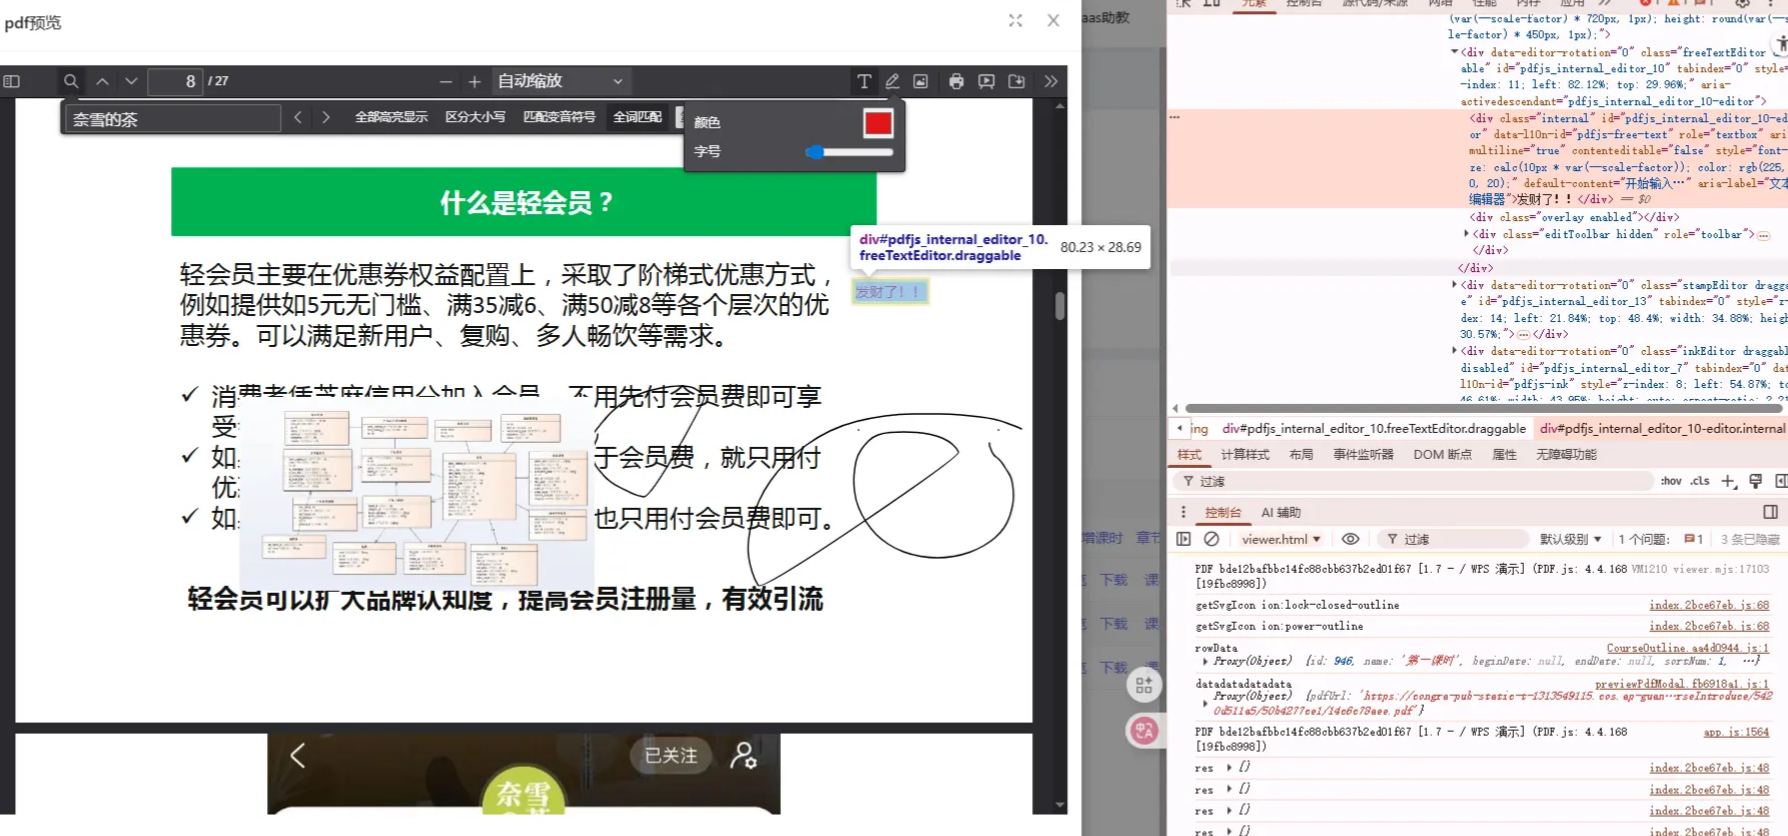This screenshot has height=836, width=1788.
Task: Toggle 全词匹配 search option
Action: click(637, 117)
